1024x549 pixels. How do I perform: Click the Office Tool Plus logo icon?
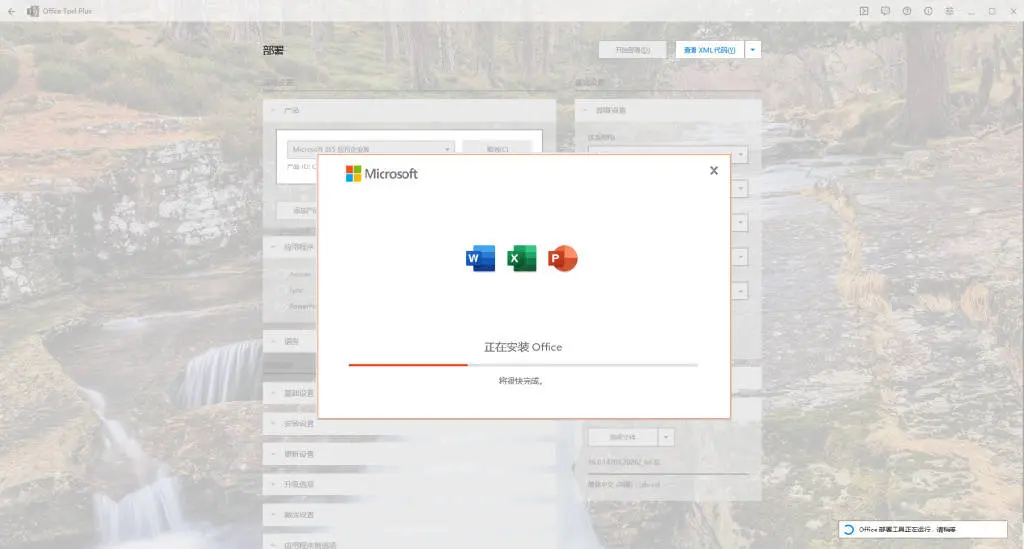pos(33,11)
